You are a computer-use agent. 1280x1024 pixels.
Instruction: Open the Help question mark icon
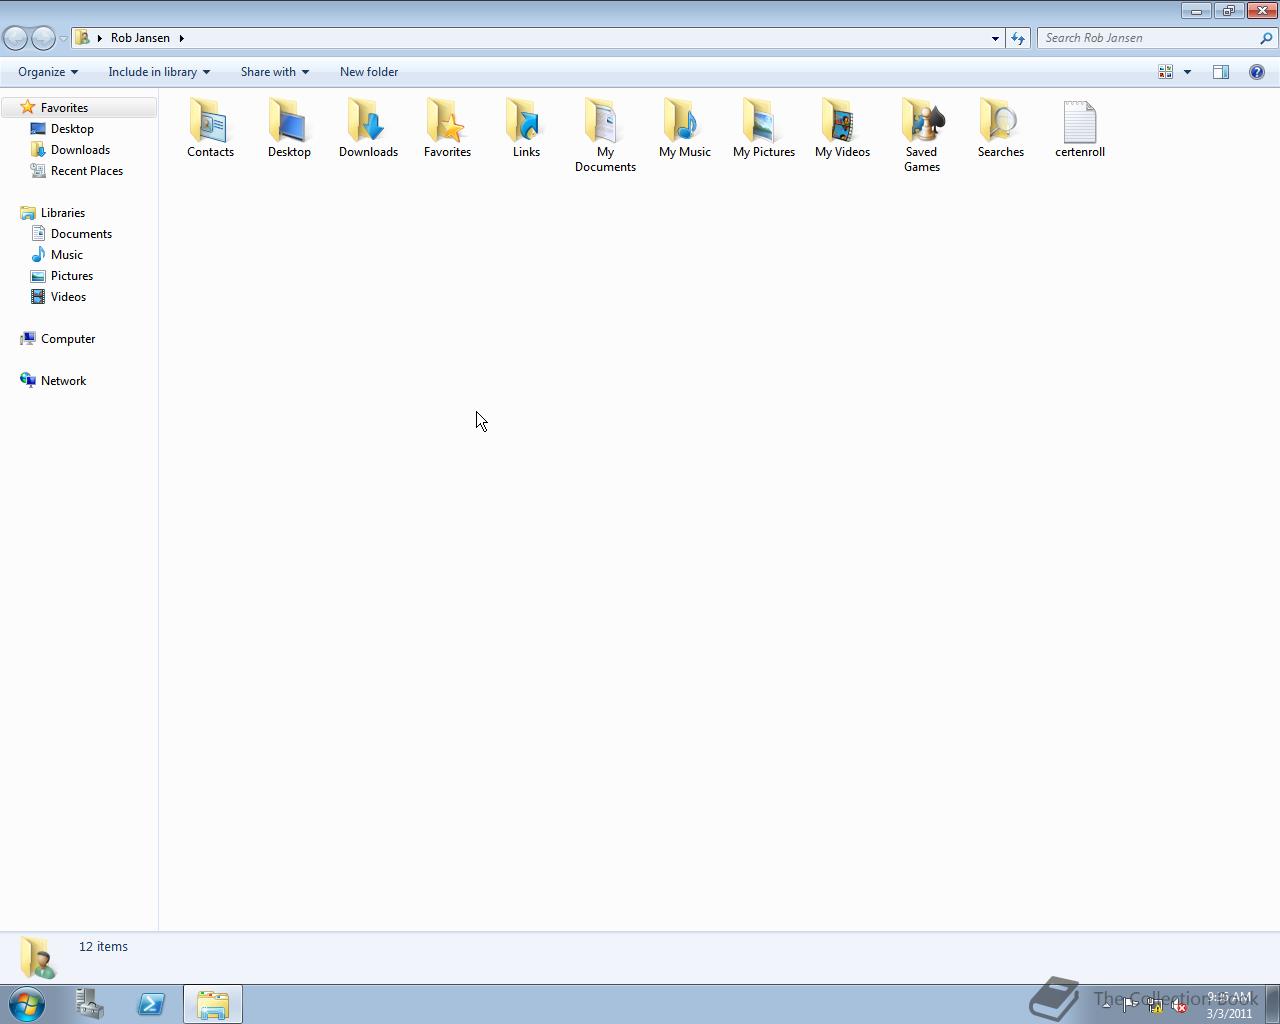[x=1257, y=72]
